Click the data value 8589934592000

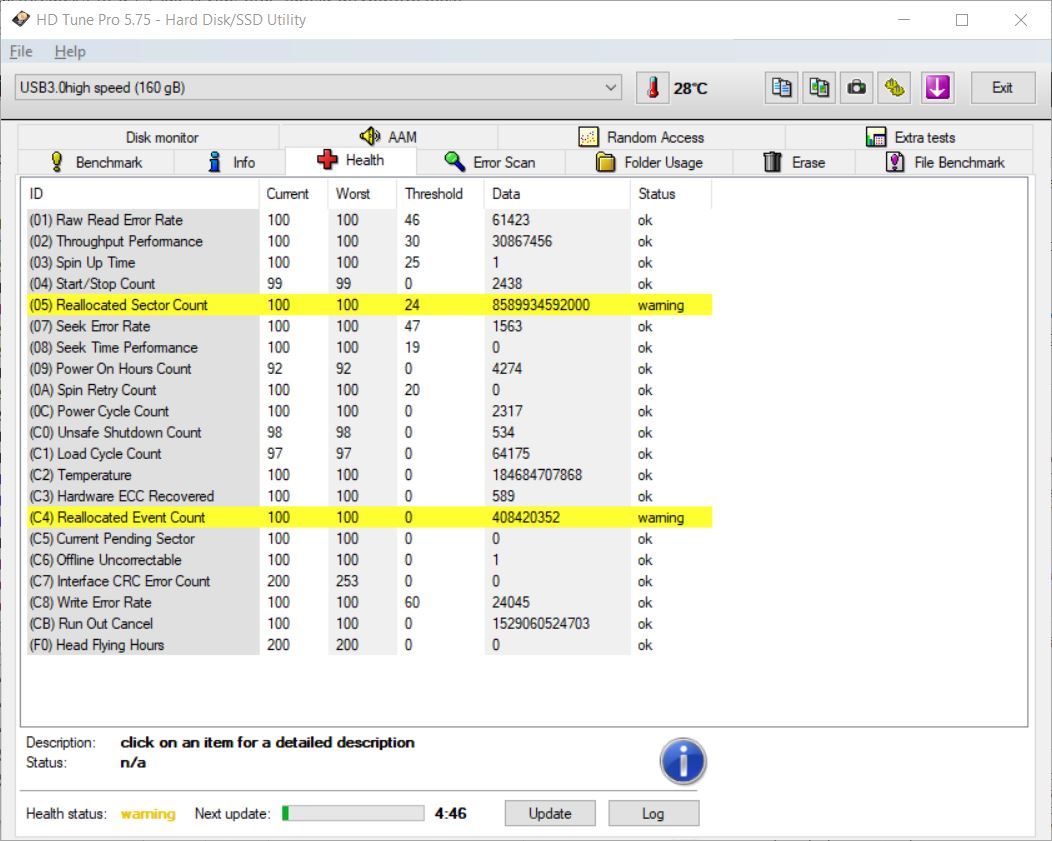[541, 305]
